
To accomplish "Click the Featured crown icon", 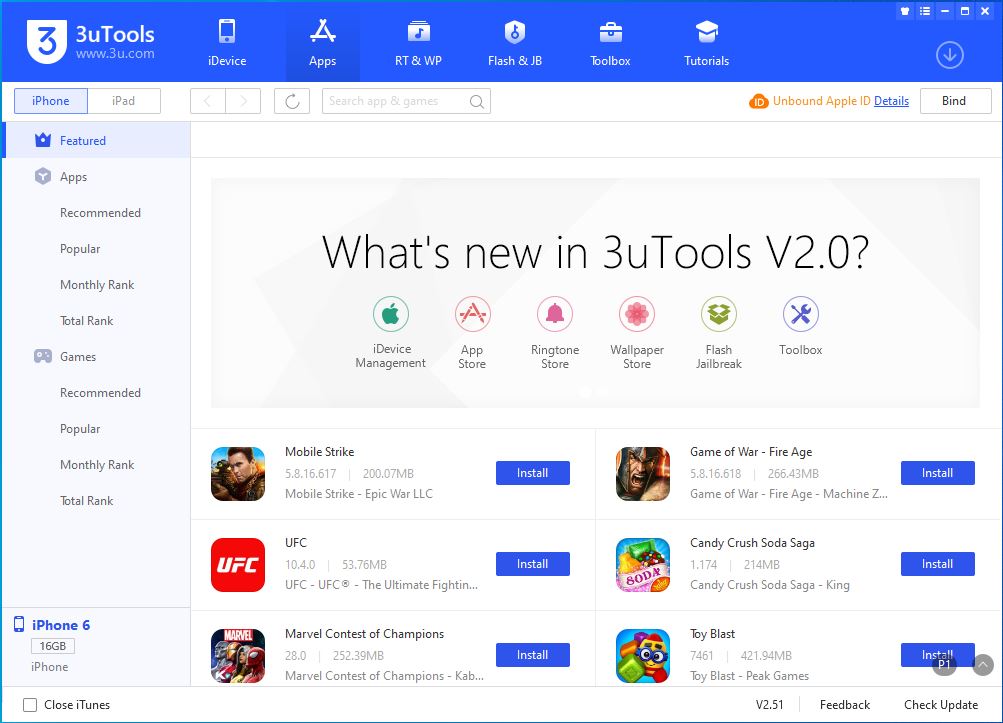I will pyautogui.click(x=43, y=140).
